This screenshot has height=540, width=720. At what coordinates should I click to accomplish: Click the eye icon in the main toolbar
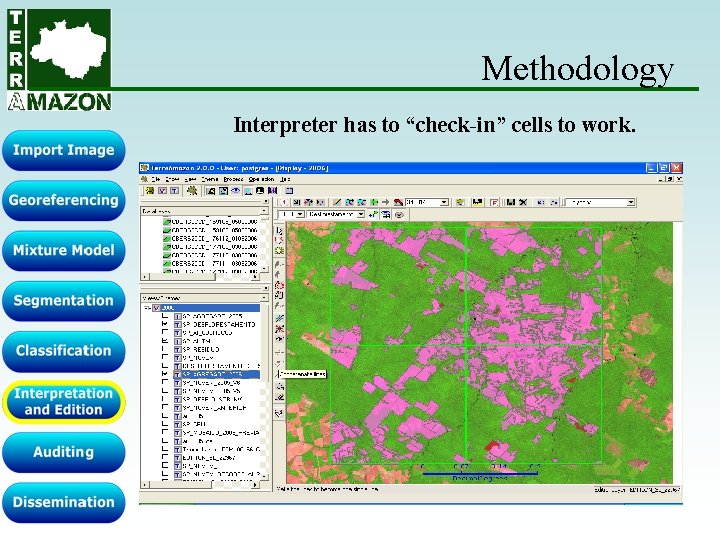[236, 191]
